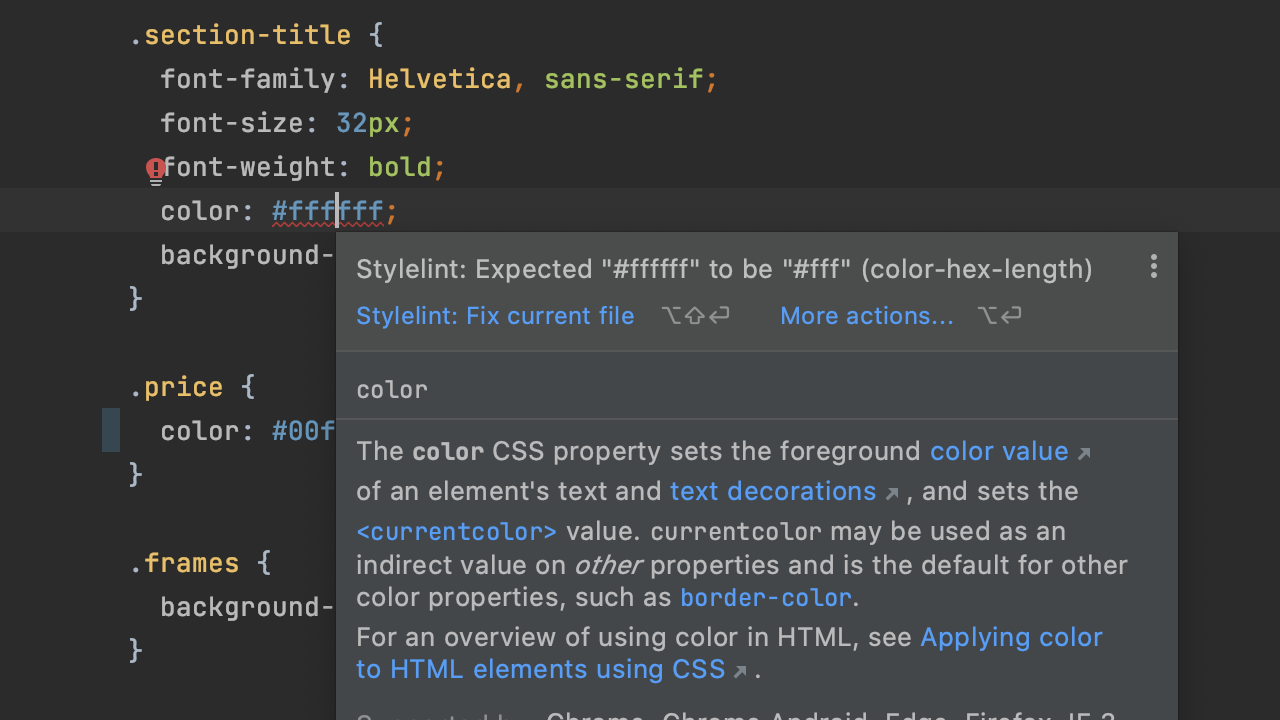Click the change marker in gutter beside .price color
The width and height of the screenshot is (1280, 720).
[x=111, y=430]
